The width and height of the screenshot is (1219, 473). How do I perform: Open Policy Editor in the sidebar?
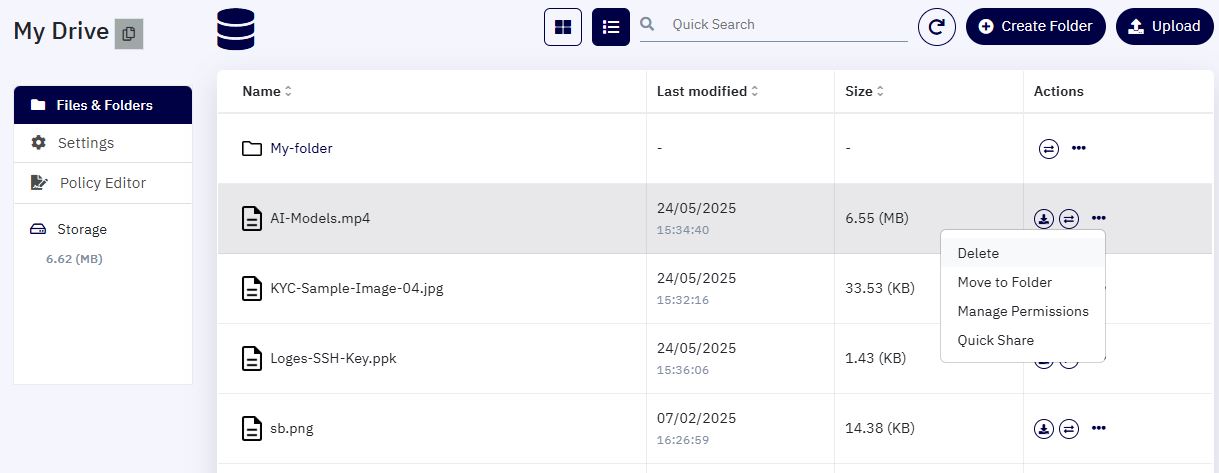tap(103, 183)
